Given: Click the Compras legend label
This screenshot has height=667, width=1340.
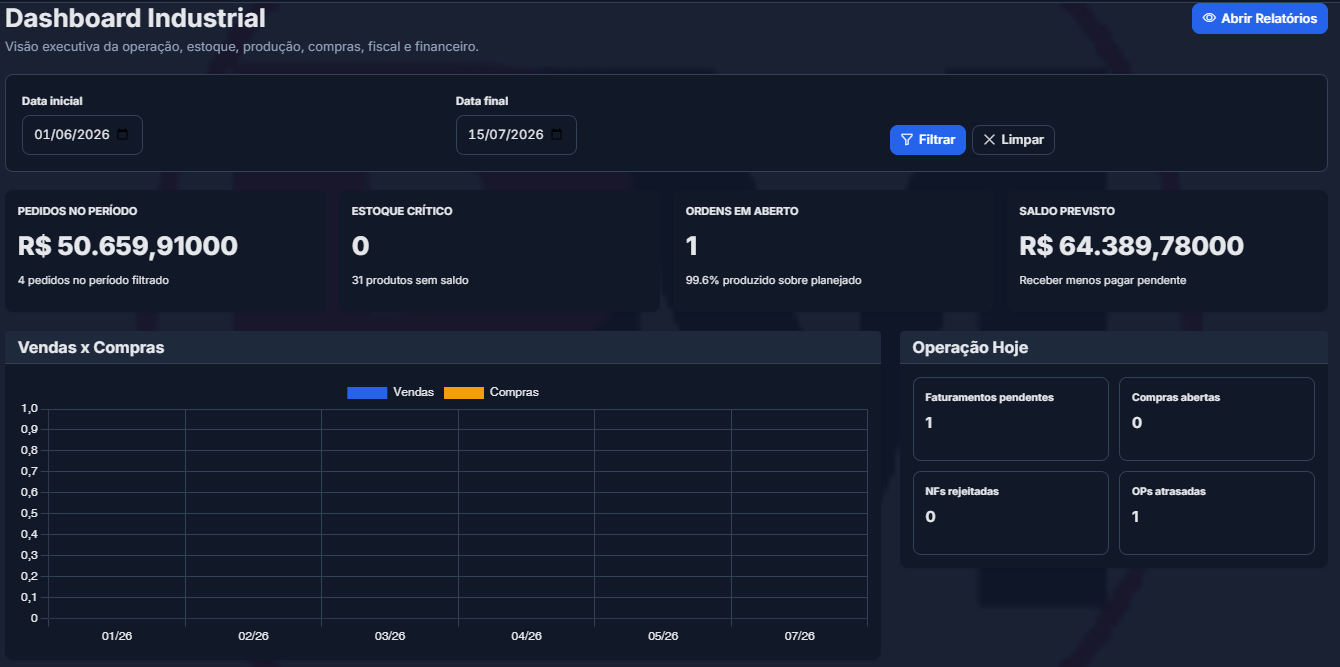Looking at the screenshot, I should coord(514,392).
